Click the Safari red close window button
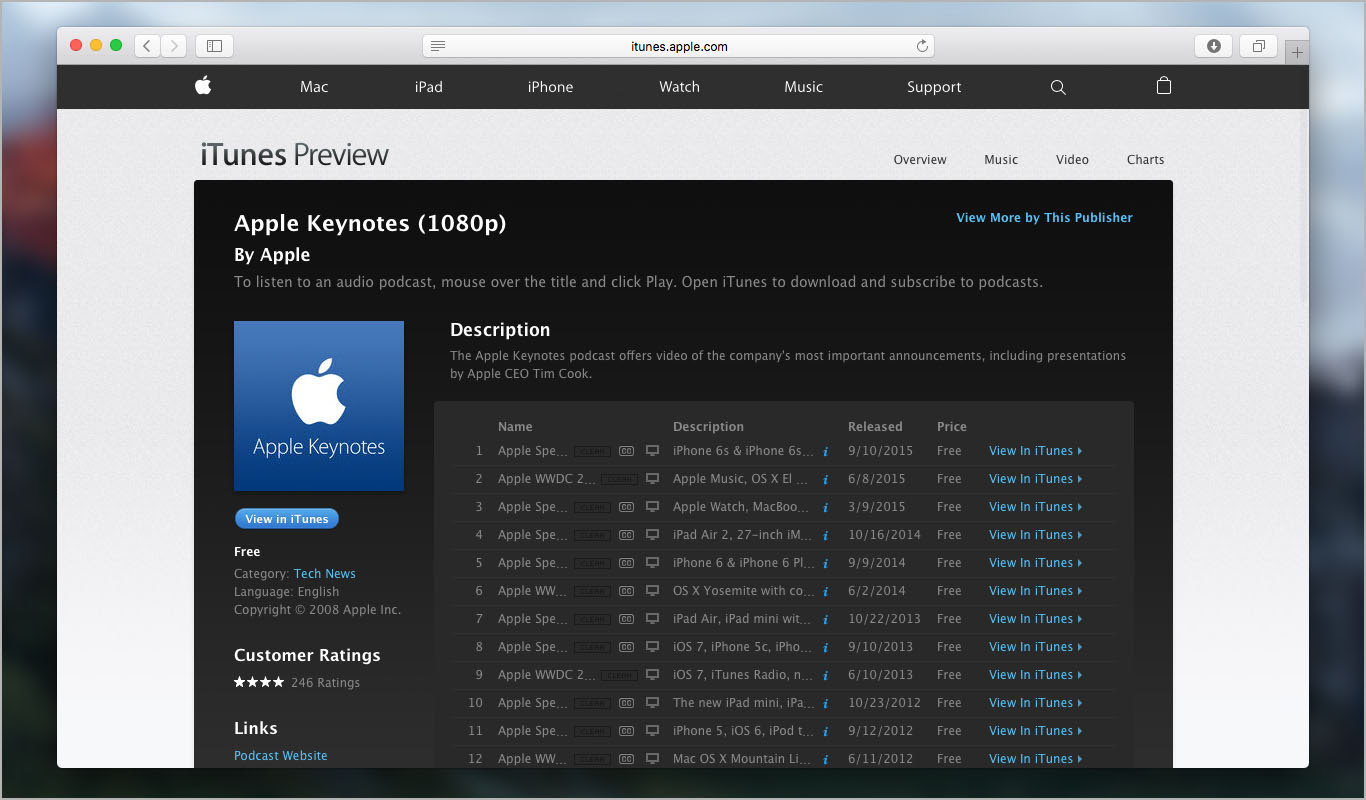This screenshot has height=800, width=1366. pyautogui.click(x=76, y=45)
